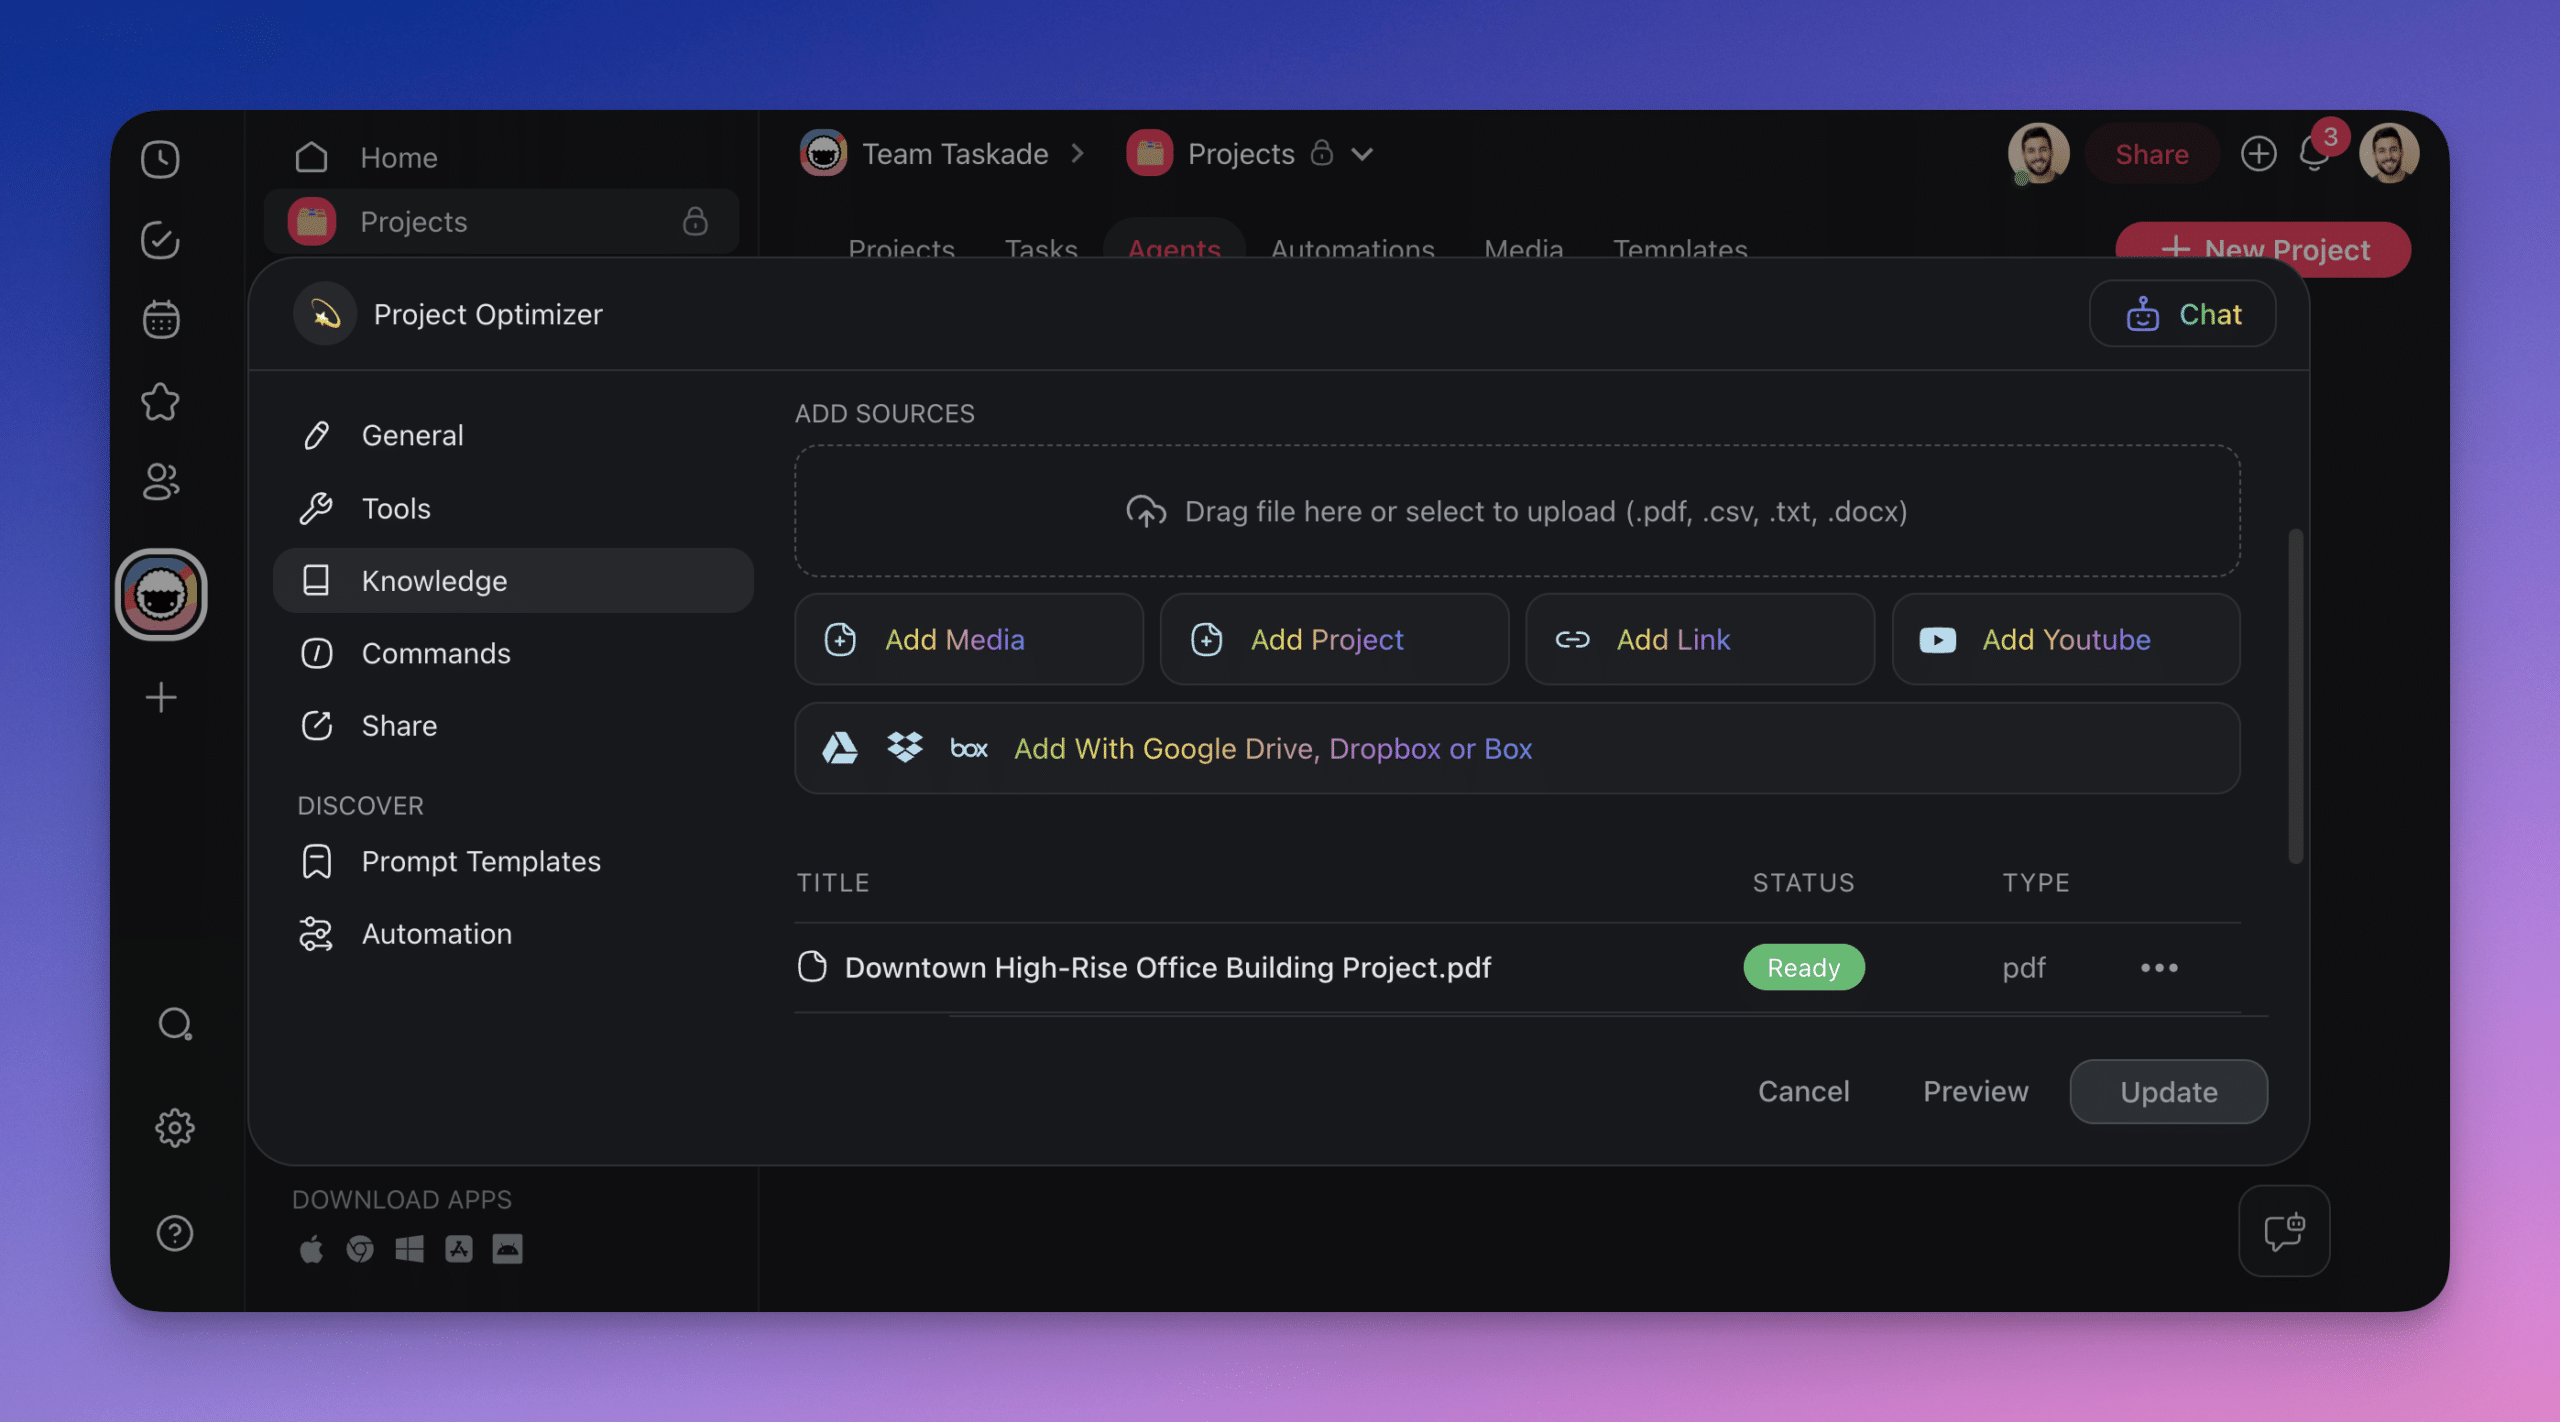2560x1422 pixels.
Task: Select the Tools settings tab
Action: click(396, 508)
